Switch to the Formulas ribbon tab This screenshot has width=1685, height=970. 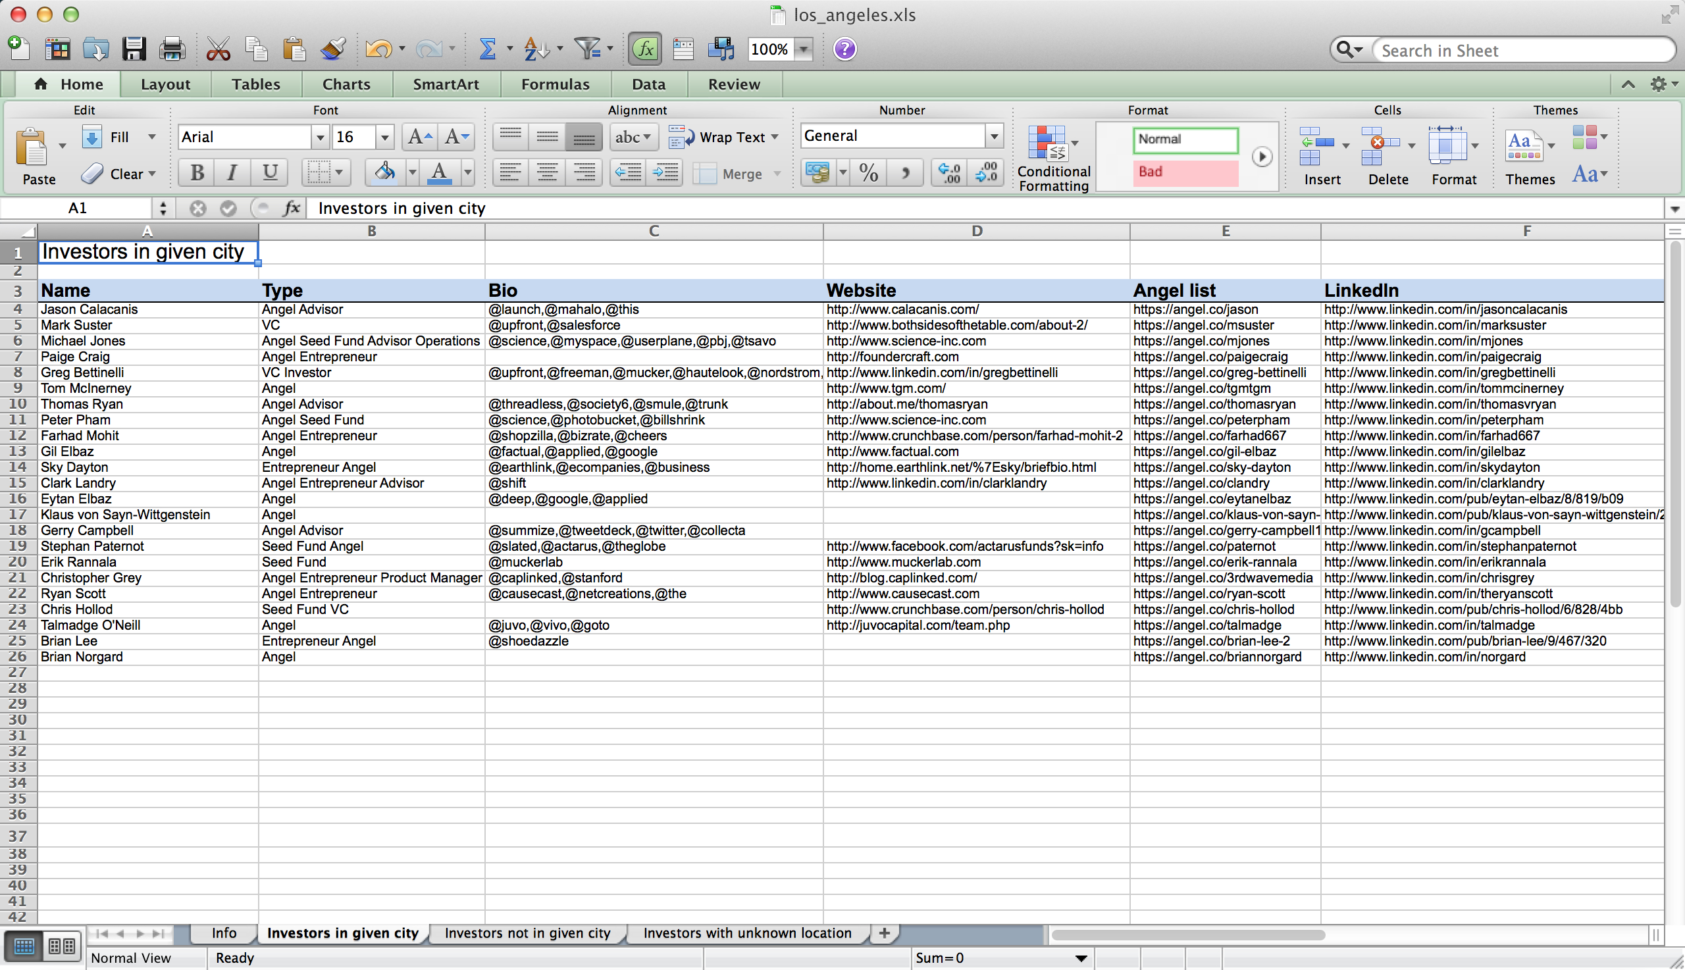pos(555,84)
